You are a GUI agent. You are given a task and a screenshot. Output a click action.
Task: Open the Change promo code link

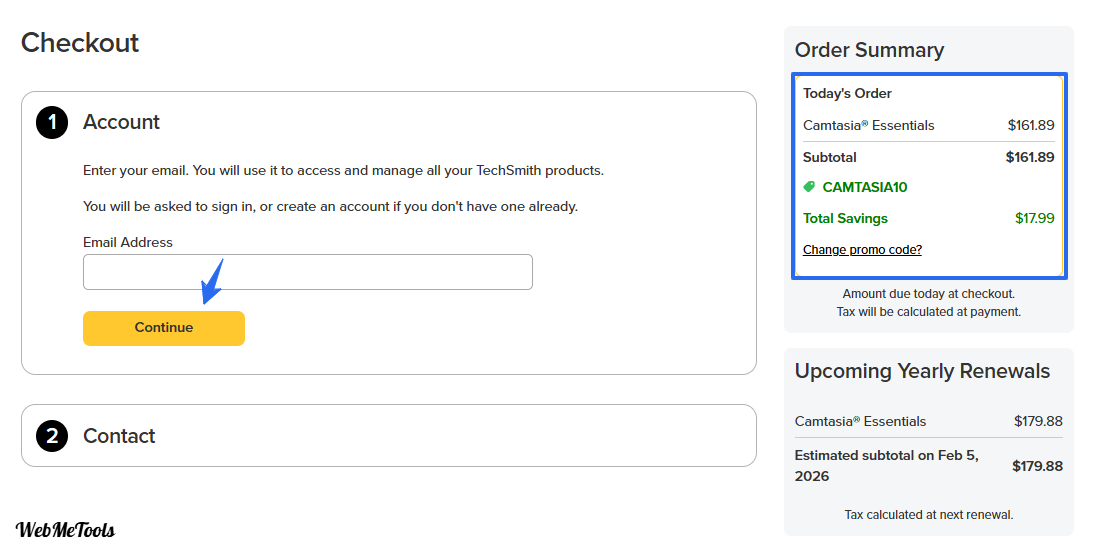(862, 249)
